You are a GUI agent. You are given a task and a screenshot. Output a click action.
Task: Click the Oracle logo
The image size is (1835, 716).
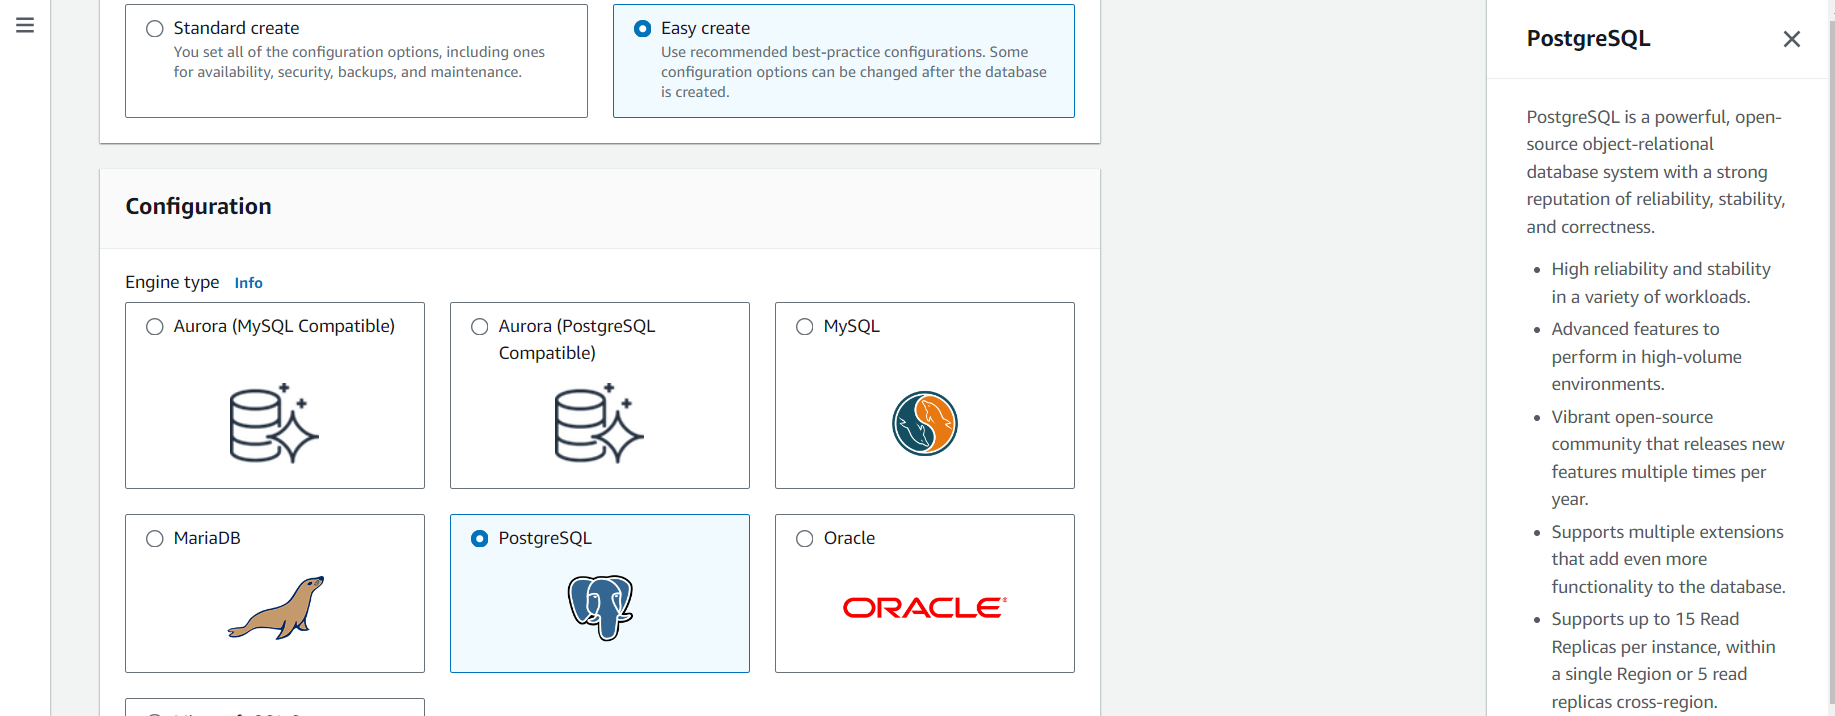tap(924, 608)
